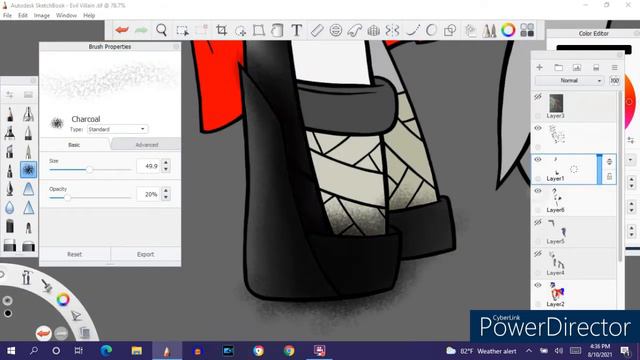This screenshot has height=360, width=640.
Task: Toggle the Brush Palette icon in toolbar
Action: 489,30
